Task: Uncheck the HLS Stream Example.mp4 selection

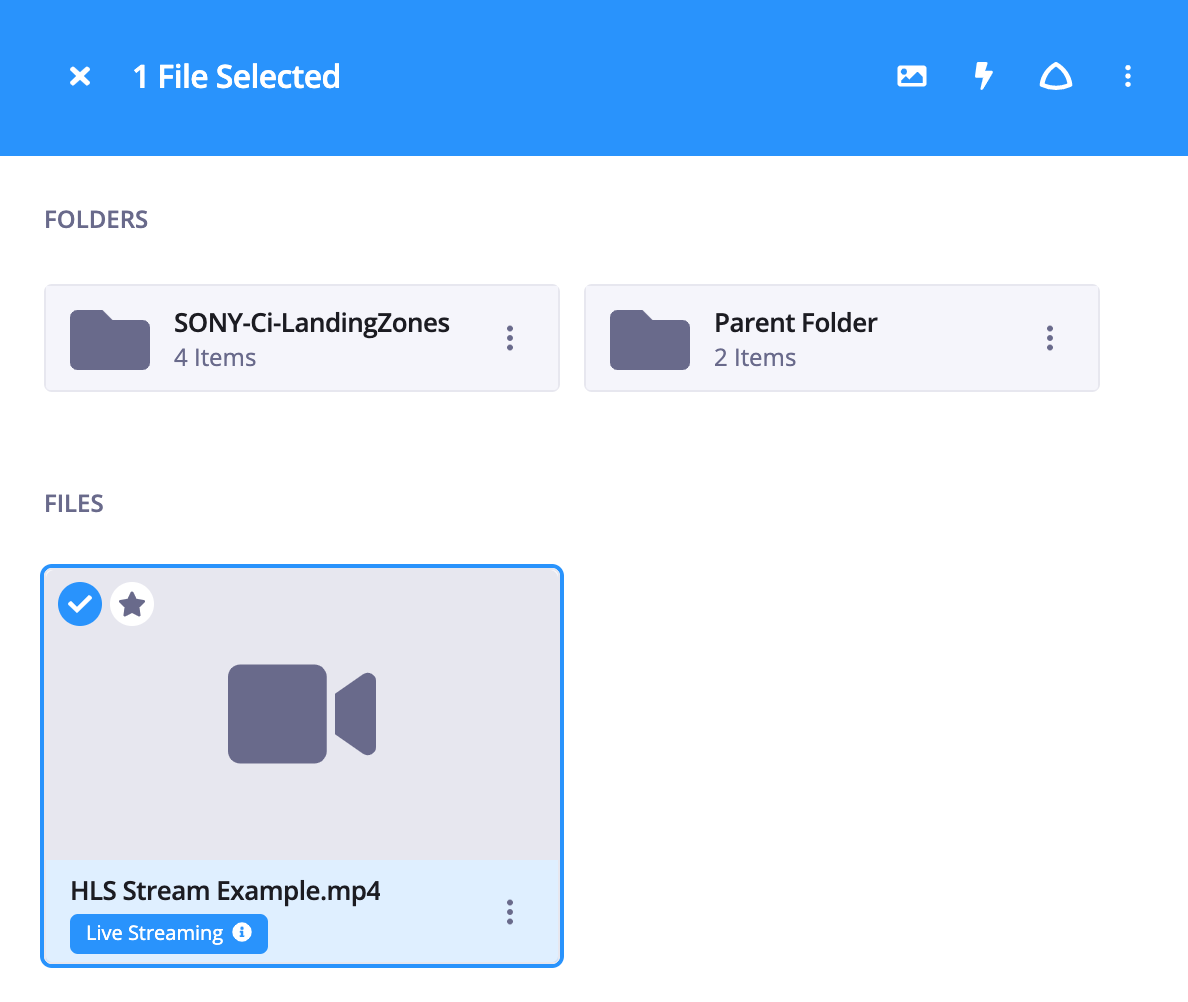Action: point(80,604)
